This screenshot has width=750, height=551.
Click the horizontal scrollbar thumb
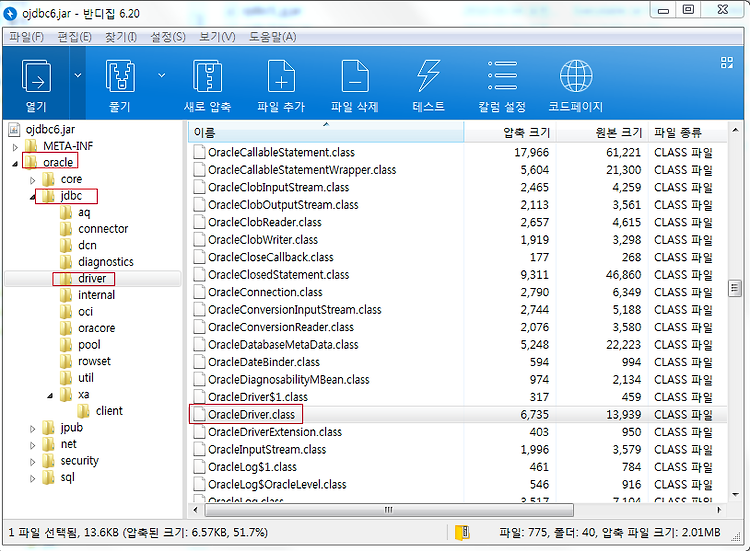pos(389,510)
